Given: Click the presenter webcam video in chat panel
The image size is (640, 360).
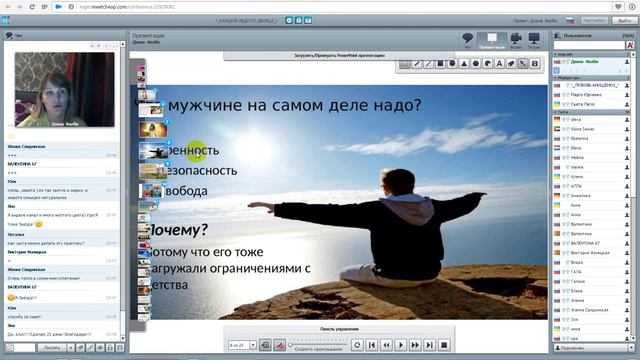Looking at the screenshot, I should [64, 89].
